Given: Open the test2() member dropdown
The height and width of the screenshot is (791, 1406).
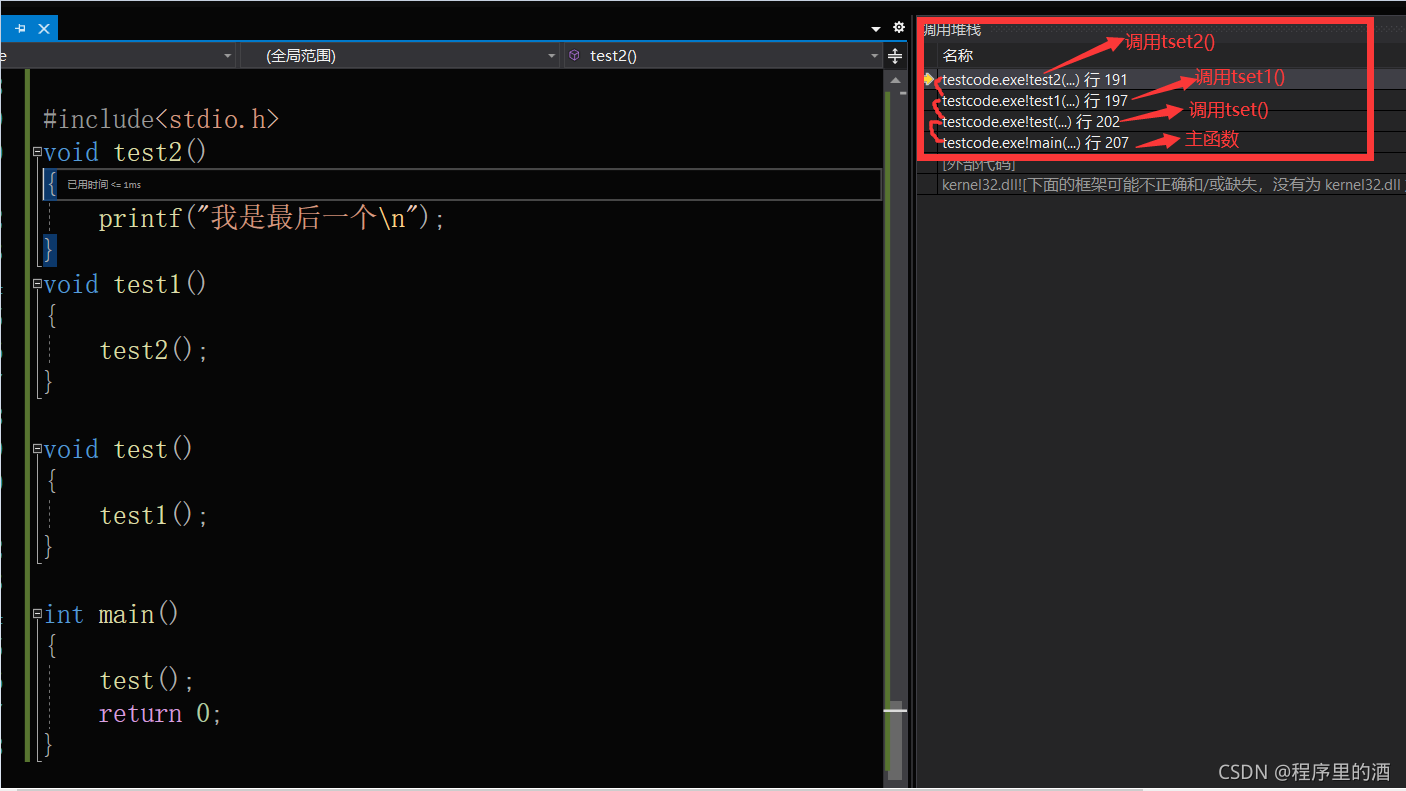Looking at the screenshot, I should pyautogui.click(x=723, y=56).
